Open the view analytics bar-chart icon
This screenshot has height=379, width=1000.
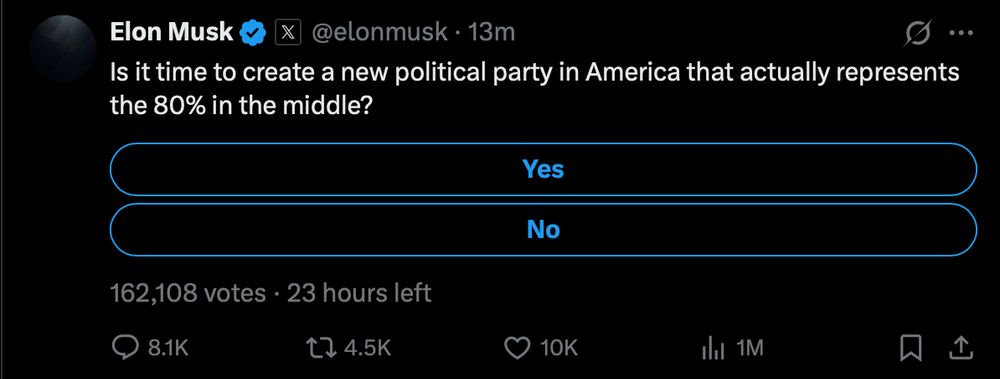712,348
